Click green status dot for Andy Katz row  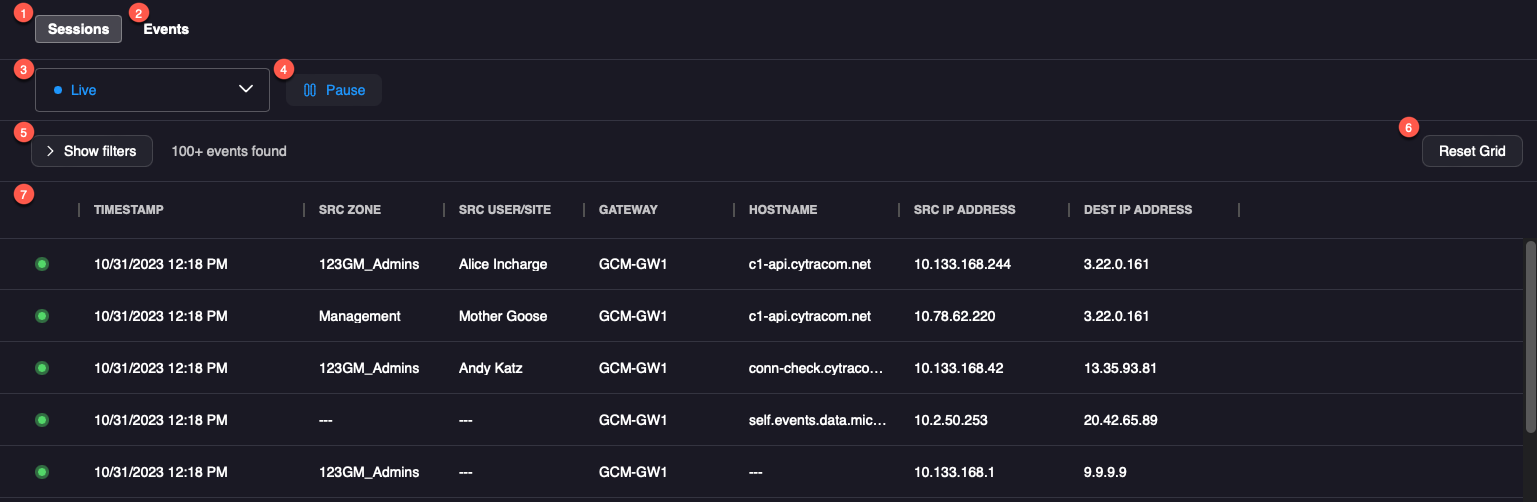coord(42,368)
